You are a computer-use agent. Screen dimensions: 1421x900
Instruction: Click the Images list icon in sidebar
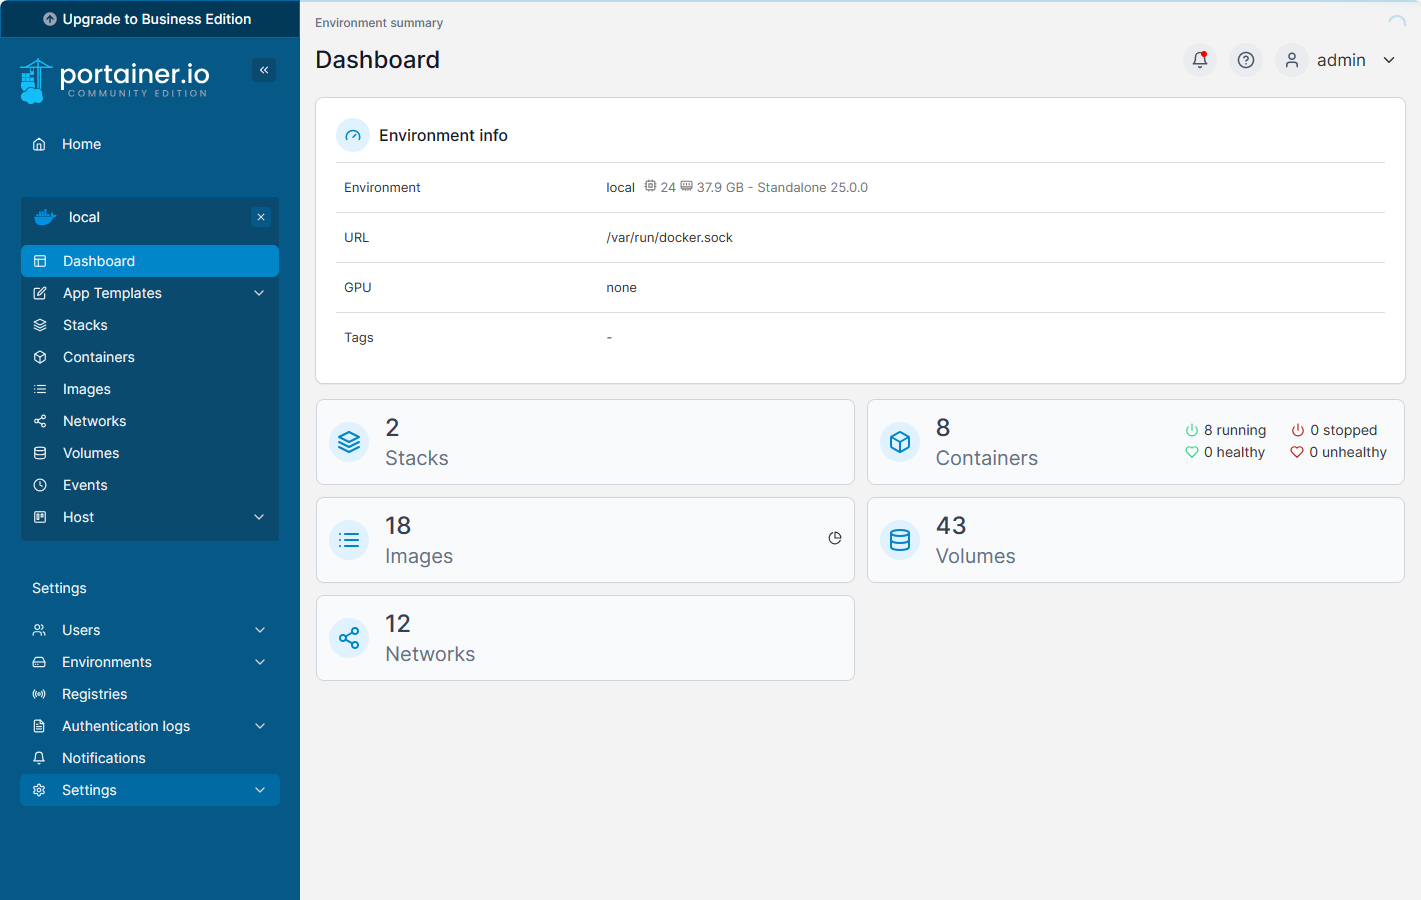pos(40,389)
